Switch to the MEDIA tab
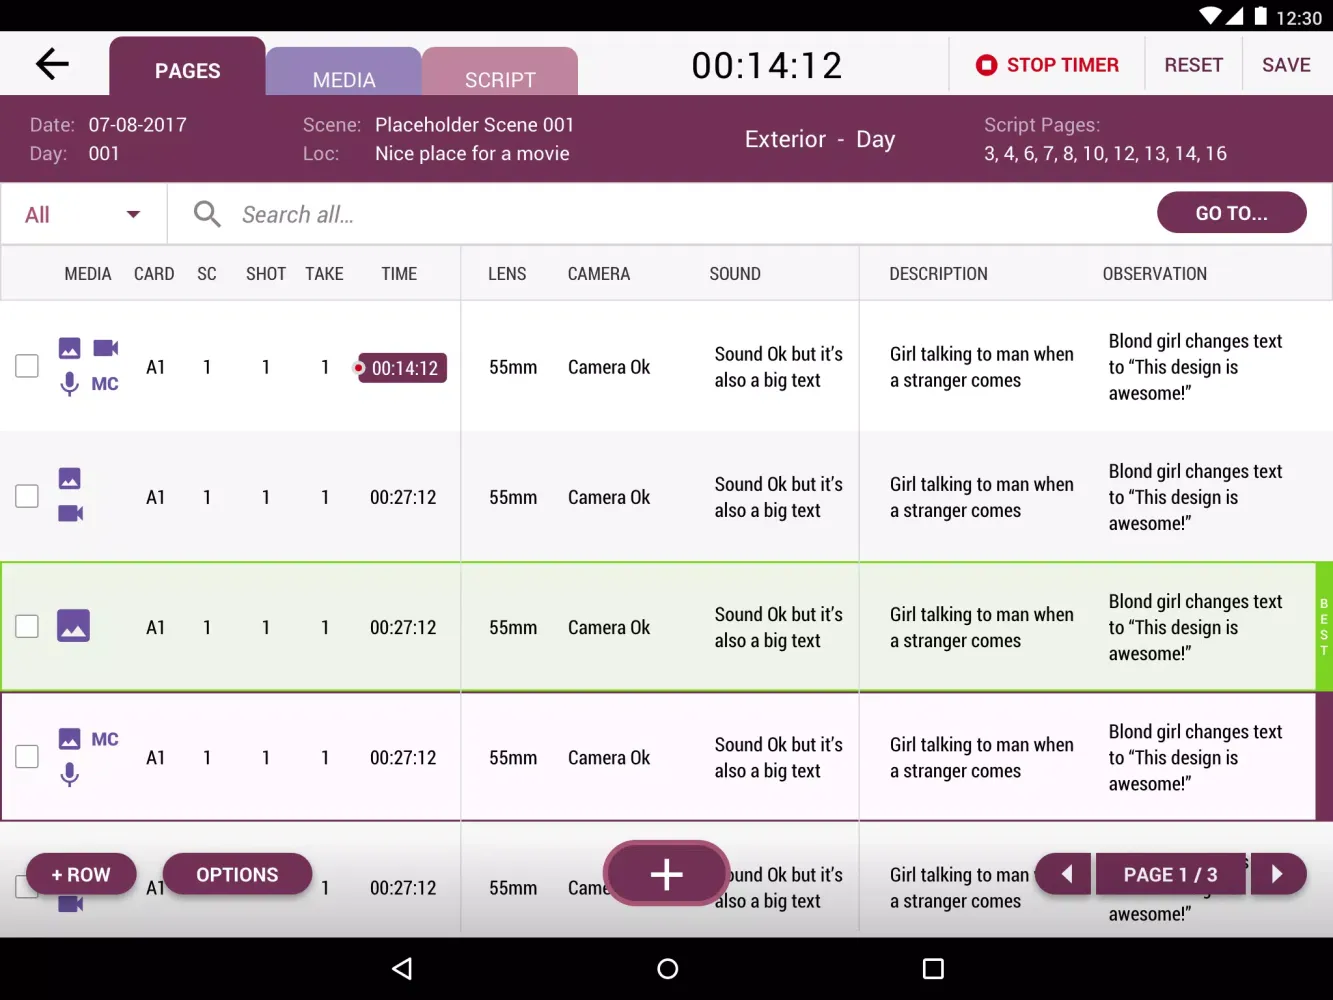The image size is (1333, 1000). (x=344, y=72)
